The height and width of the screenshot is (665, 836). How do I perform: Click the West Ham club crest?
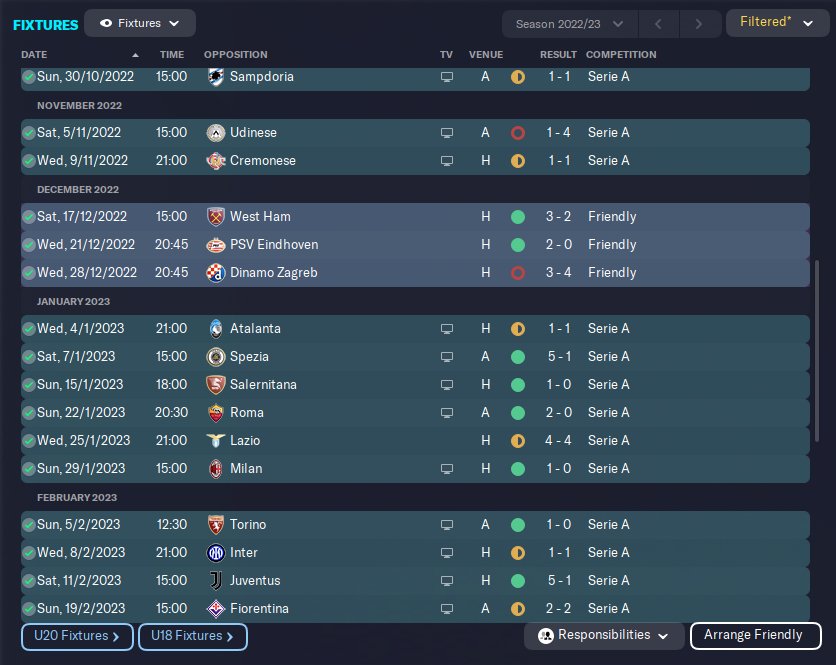(x=215, y=216)
